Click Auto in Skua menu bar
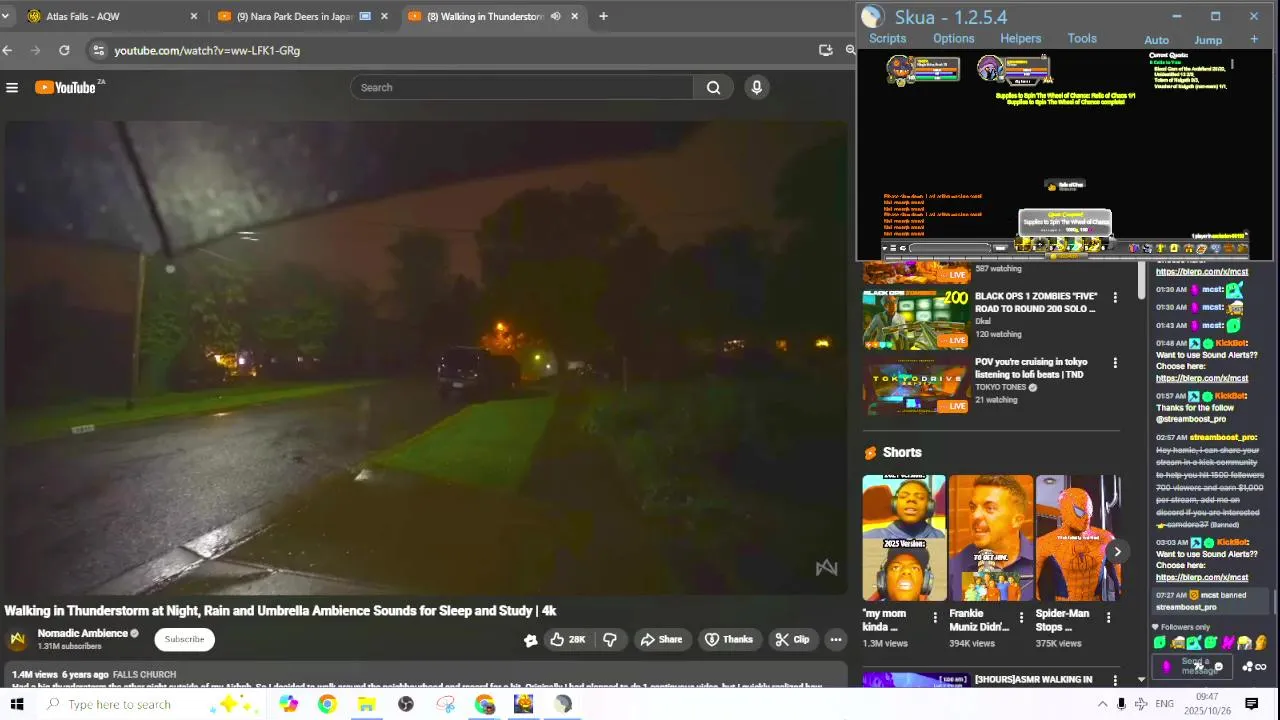This screenshot has width=1280, height=720. pos(1156,40)
